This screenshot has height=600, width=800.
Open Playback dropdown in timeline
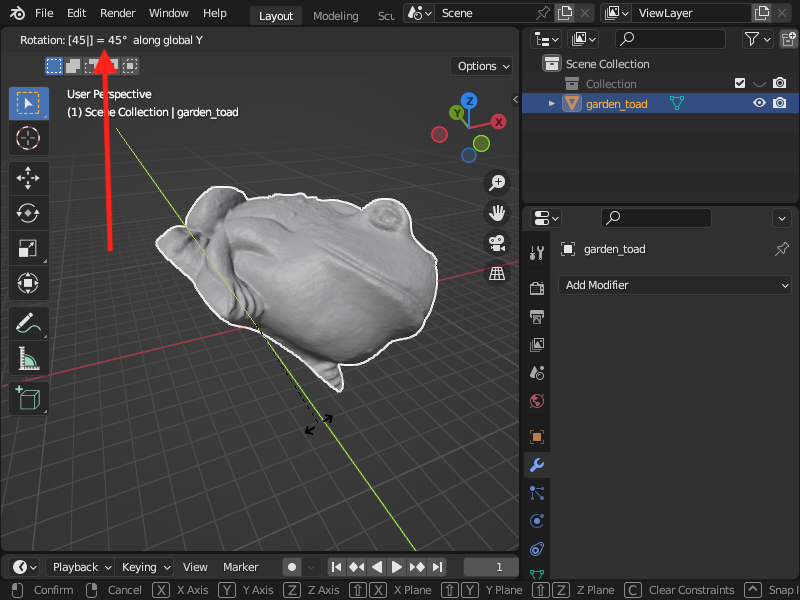click(80, 567)
